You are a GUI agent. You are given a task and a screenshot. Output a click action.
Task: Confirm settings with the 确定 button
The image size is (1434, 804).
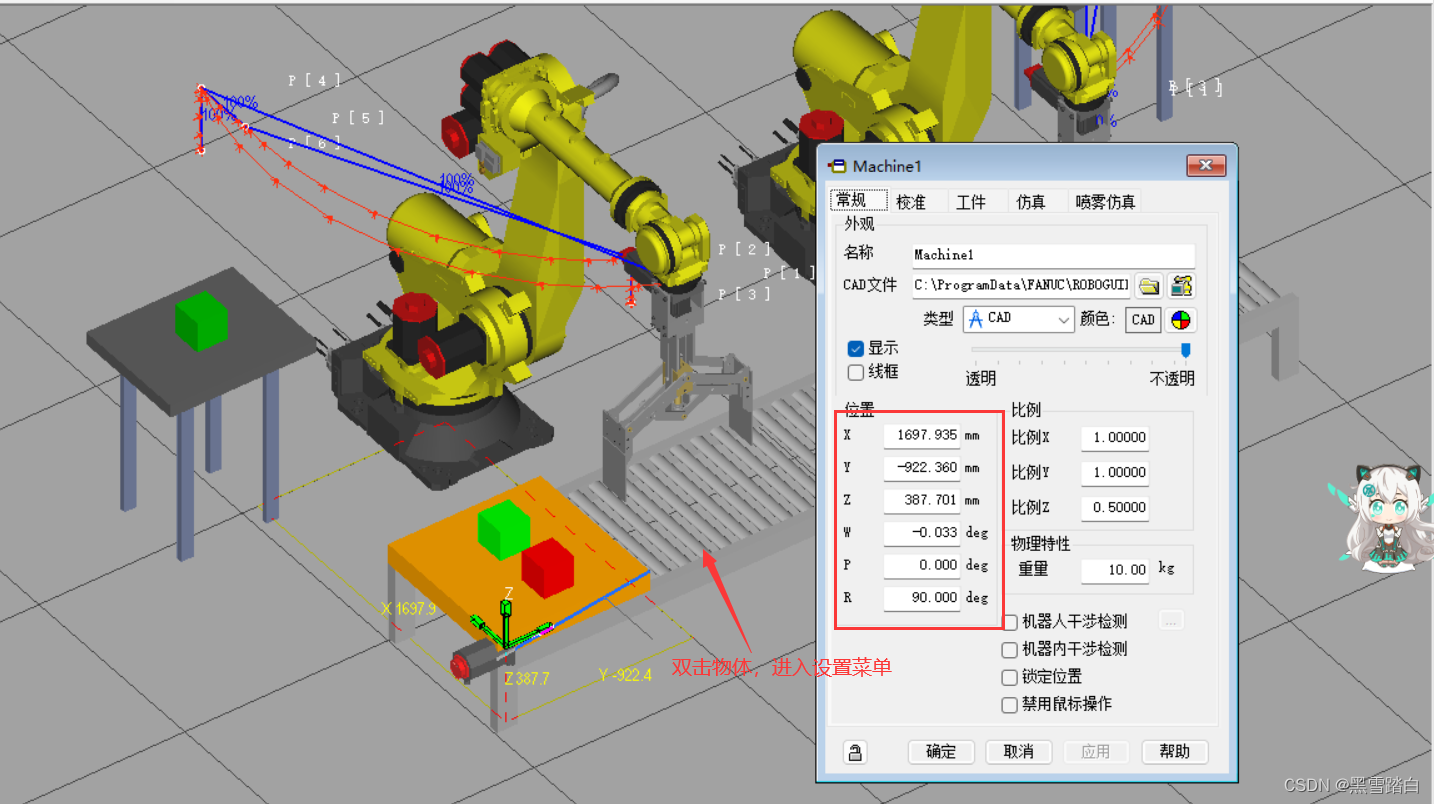click(940, 751)
